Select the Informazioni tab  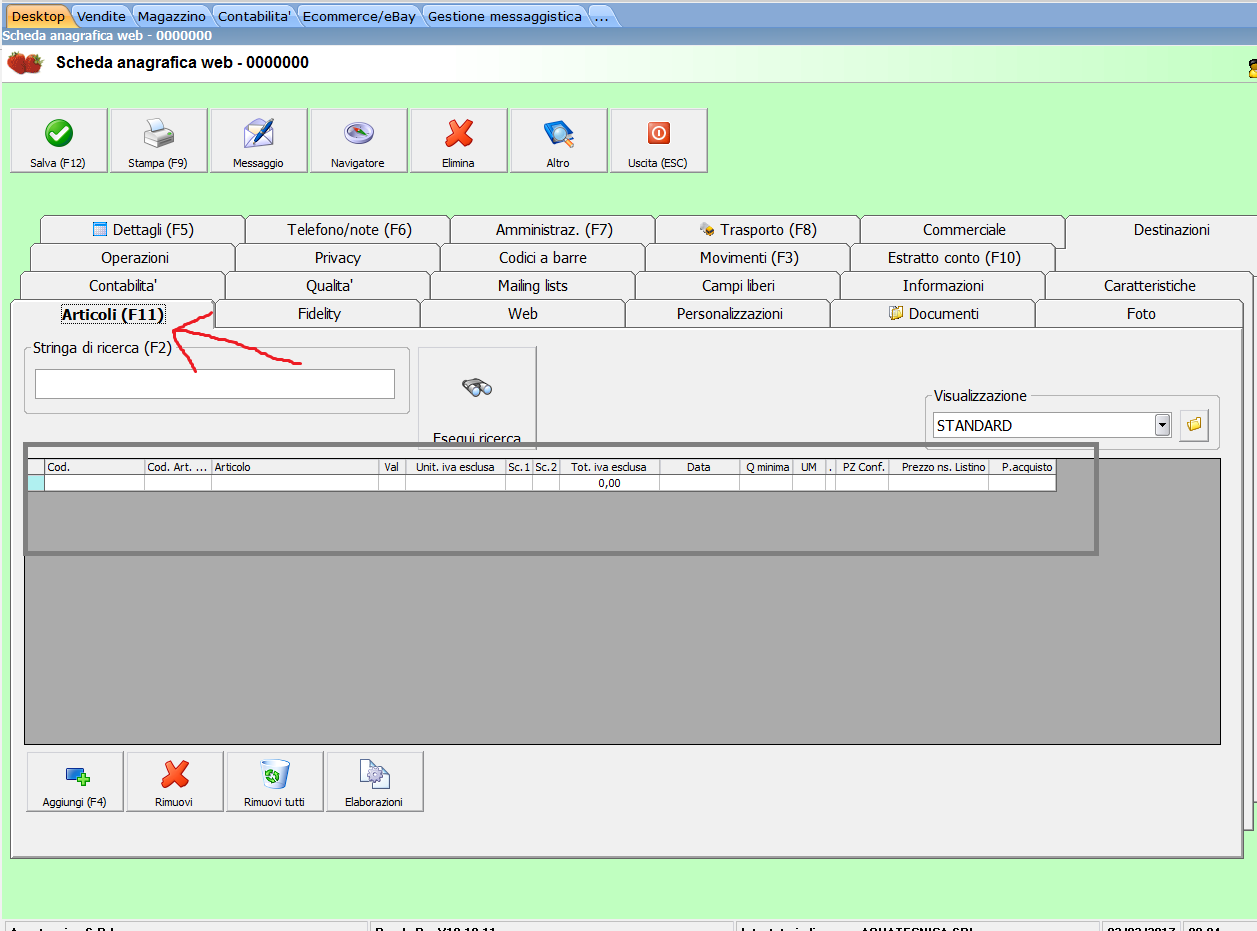click(x=943, y=286)
